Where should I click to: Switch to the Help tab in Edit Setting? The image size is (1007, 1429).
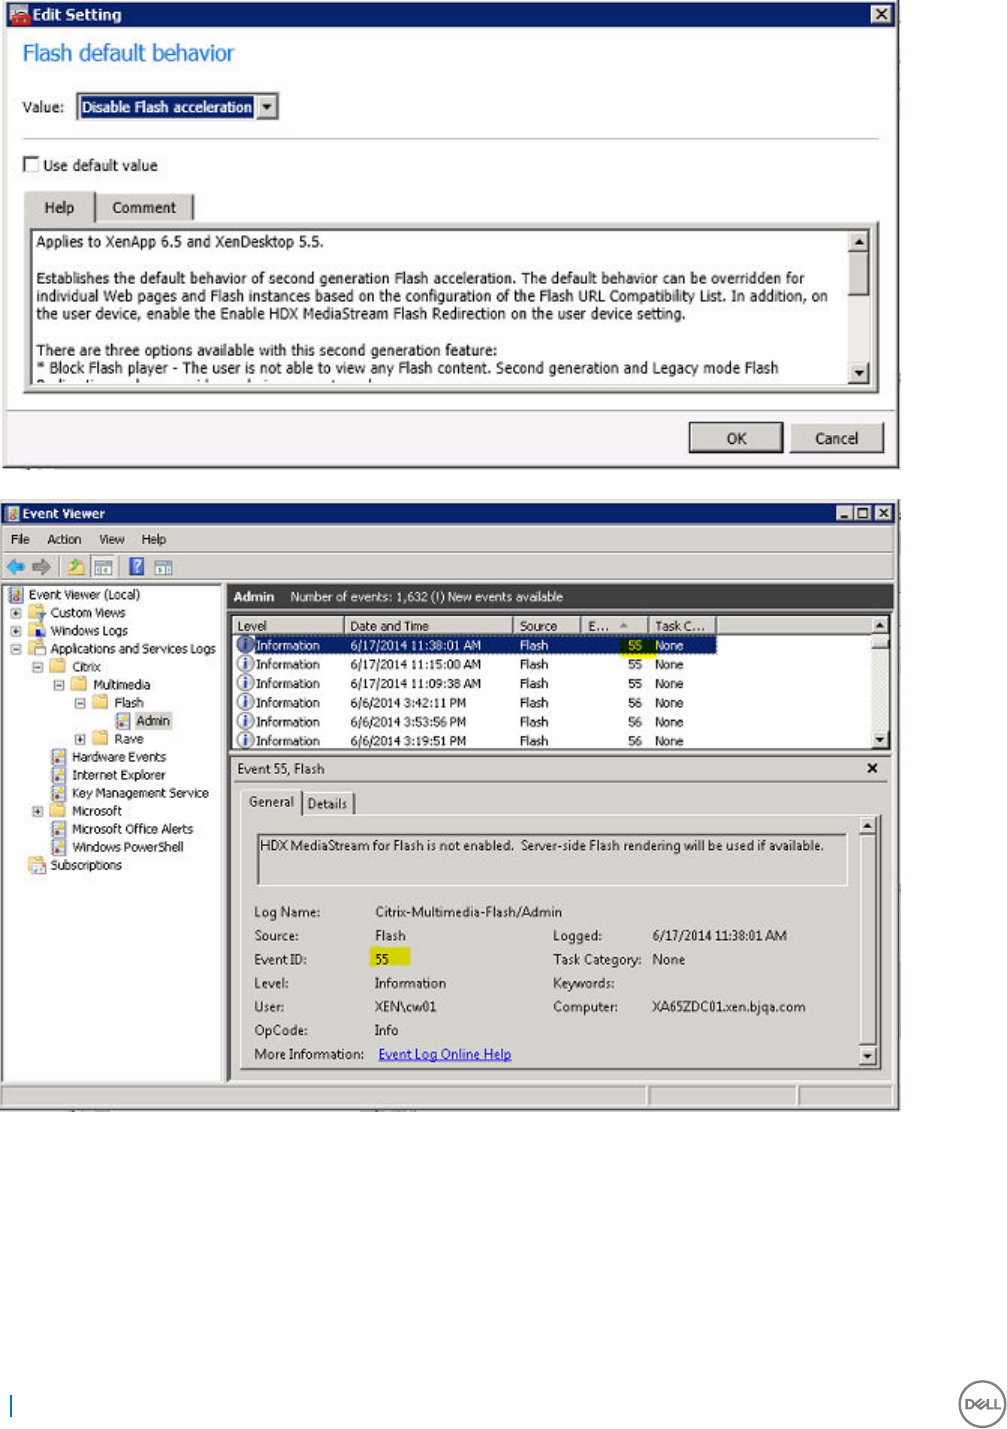[59, 207]
